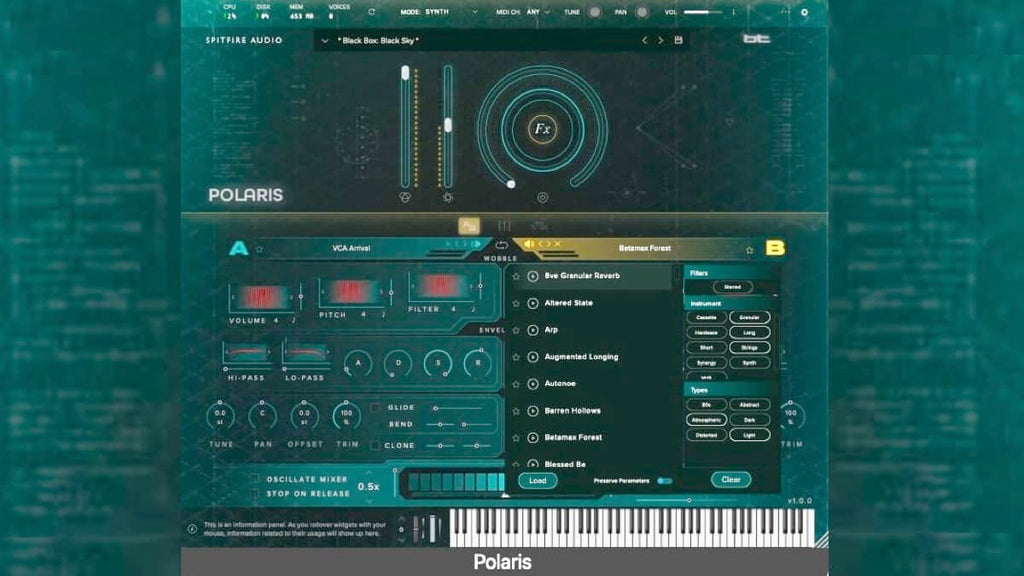Star the Arp preset
1024x576 pixels.
coord(516,330)
